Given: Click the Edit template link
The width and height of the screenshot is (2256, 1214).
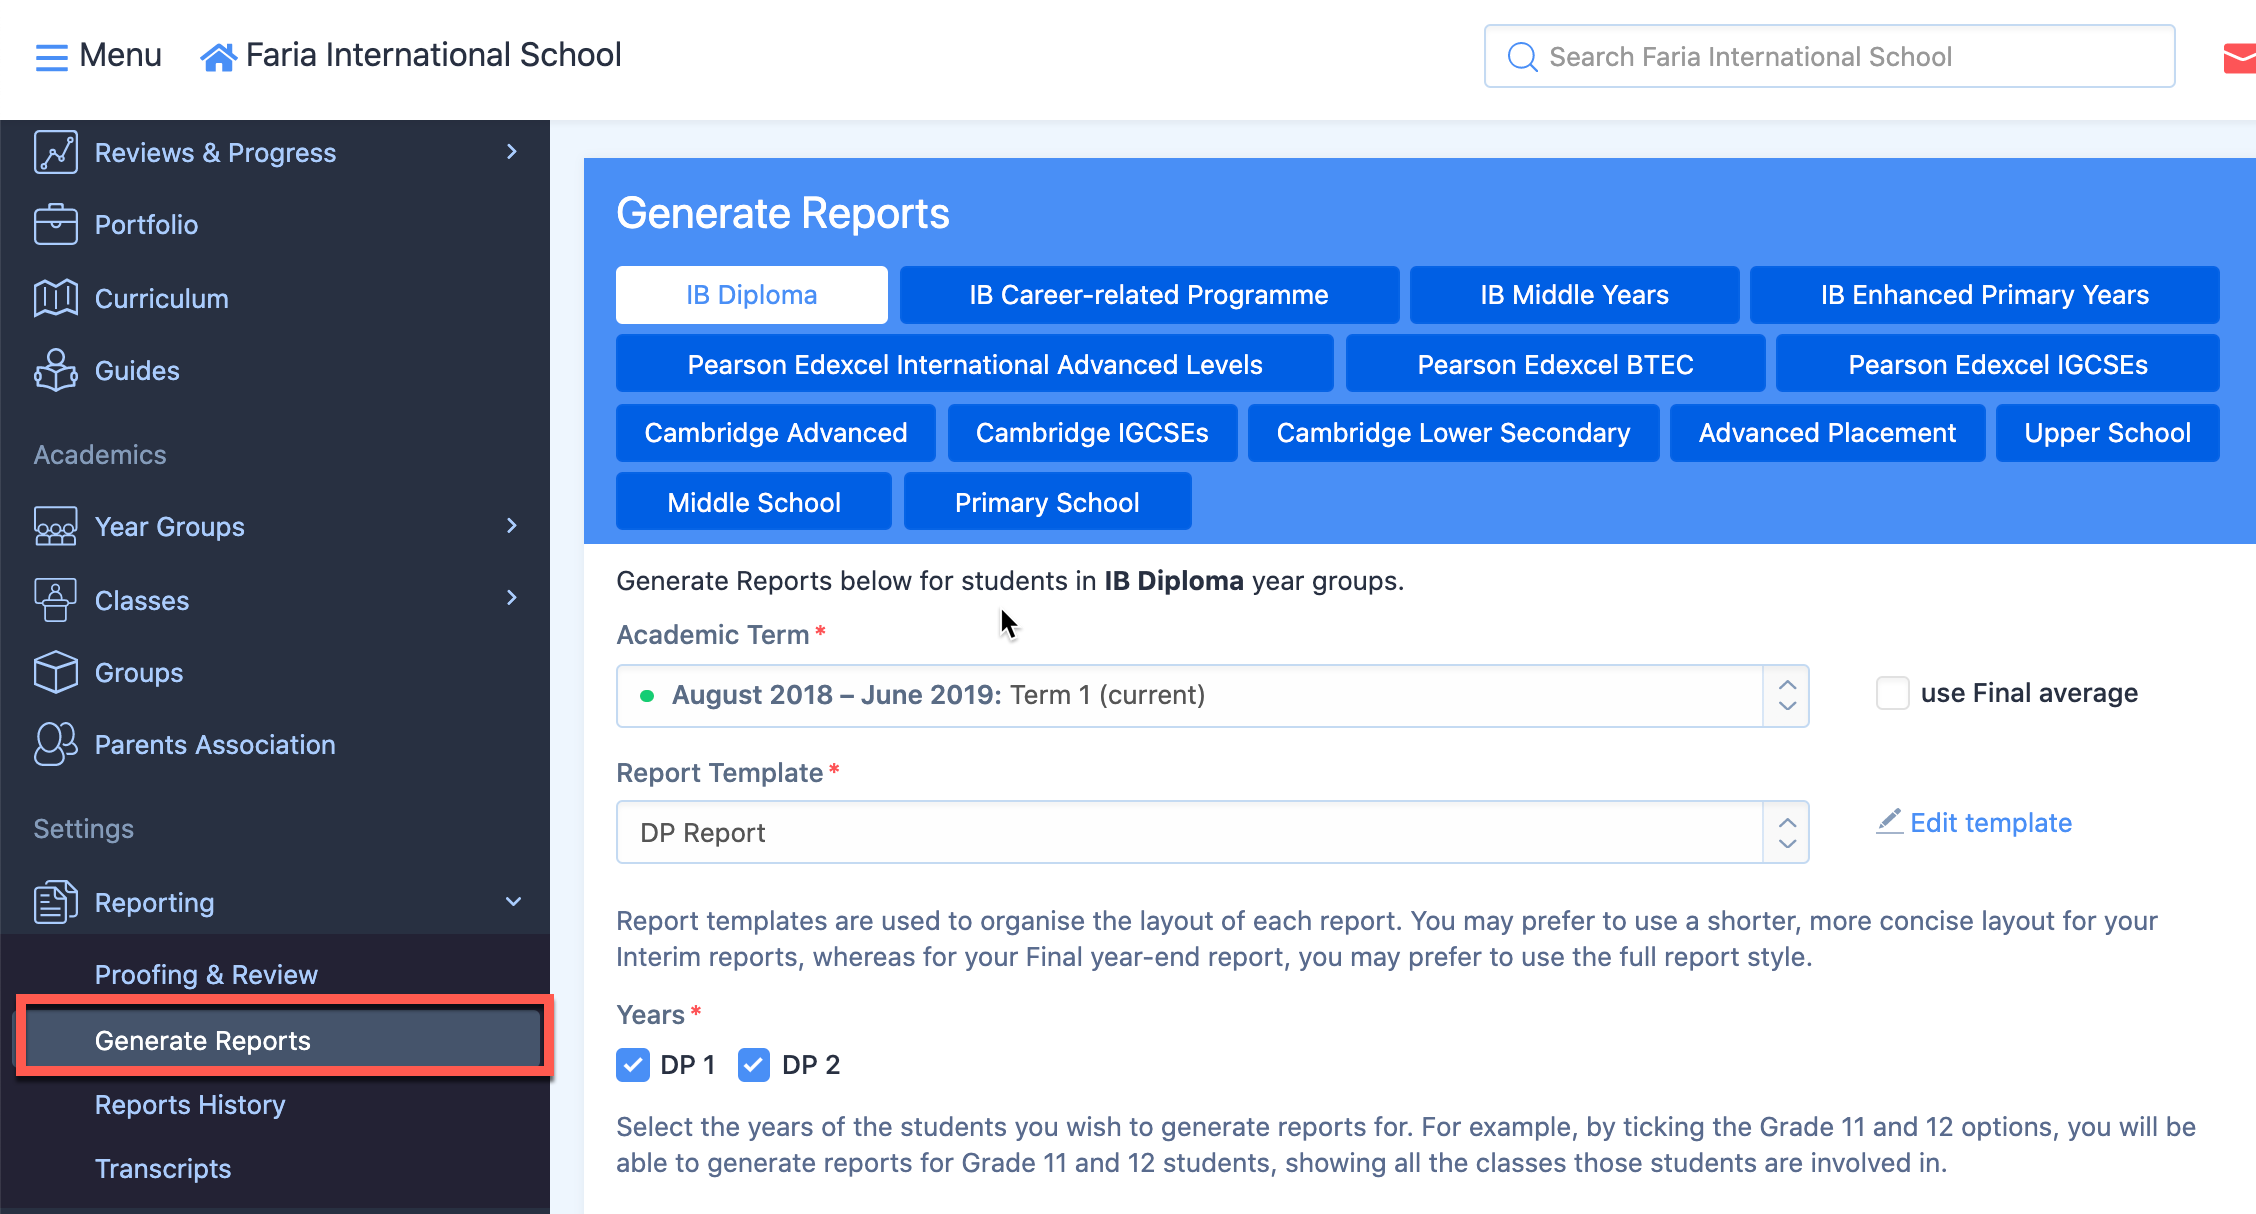Looking at the screenshot, I should (x=1991, y=822).
